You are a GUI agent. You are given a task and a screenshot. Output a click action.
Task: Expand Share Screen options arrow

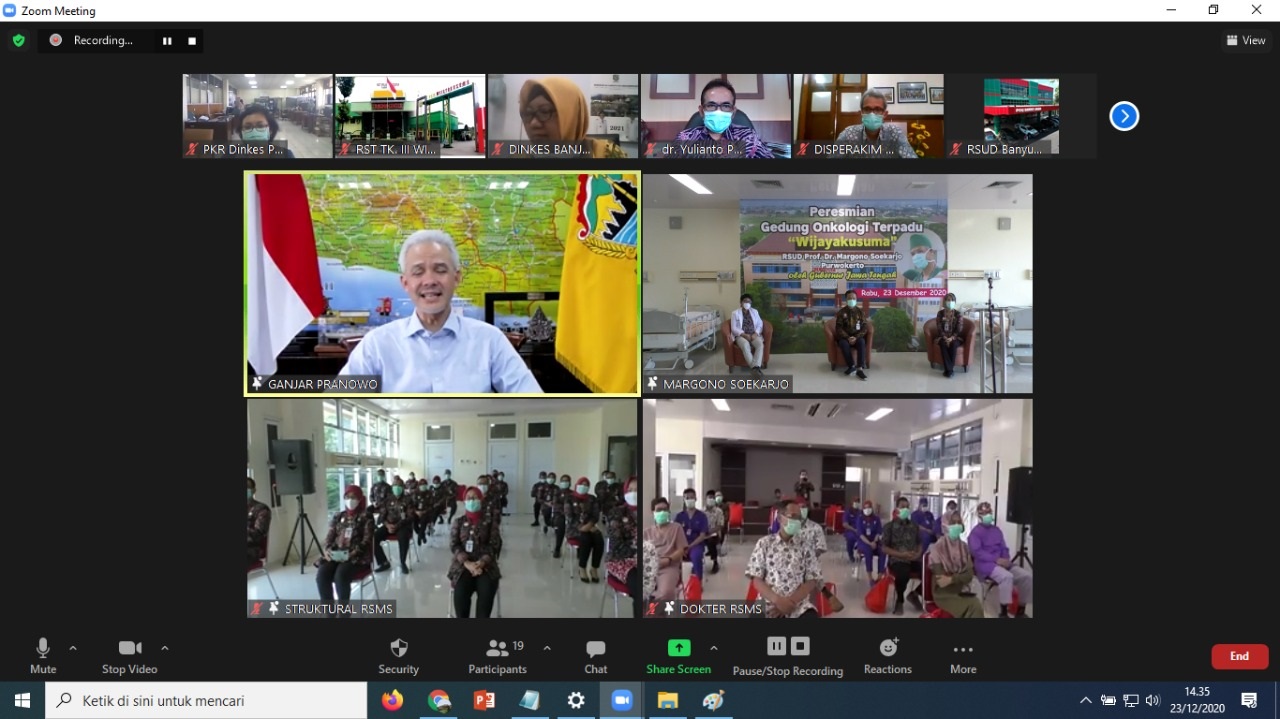pos(714,648)
